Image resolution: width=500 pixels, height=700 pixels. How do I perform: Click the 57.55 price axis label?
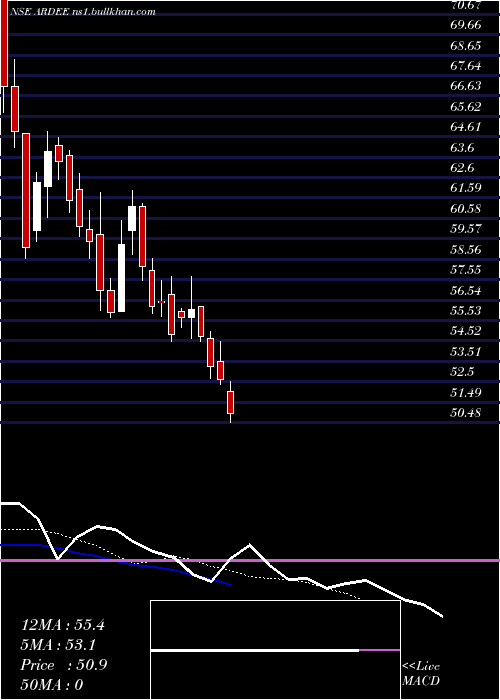coord(466,270)
